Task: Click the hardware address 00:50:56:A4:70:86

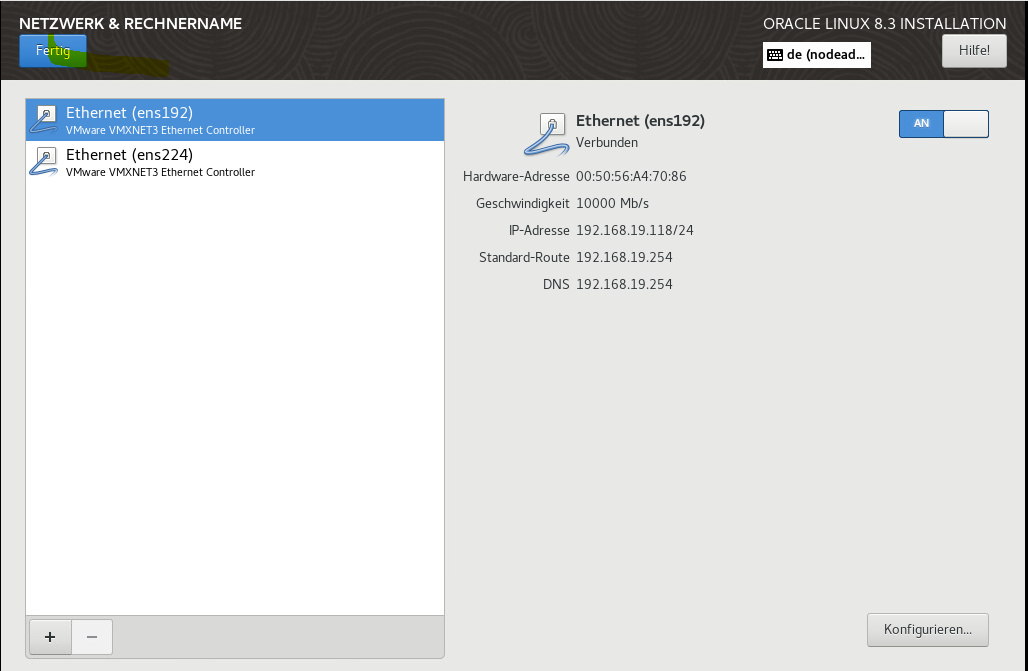Action: pos(631,177)
